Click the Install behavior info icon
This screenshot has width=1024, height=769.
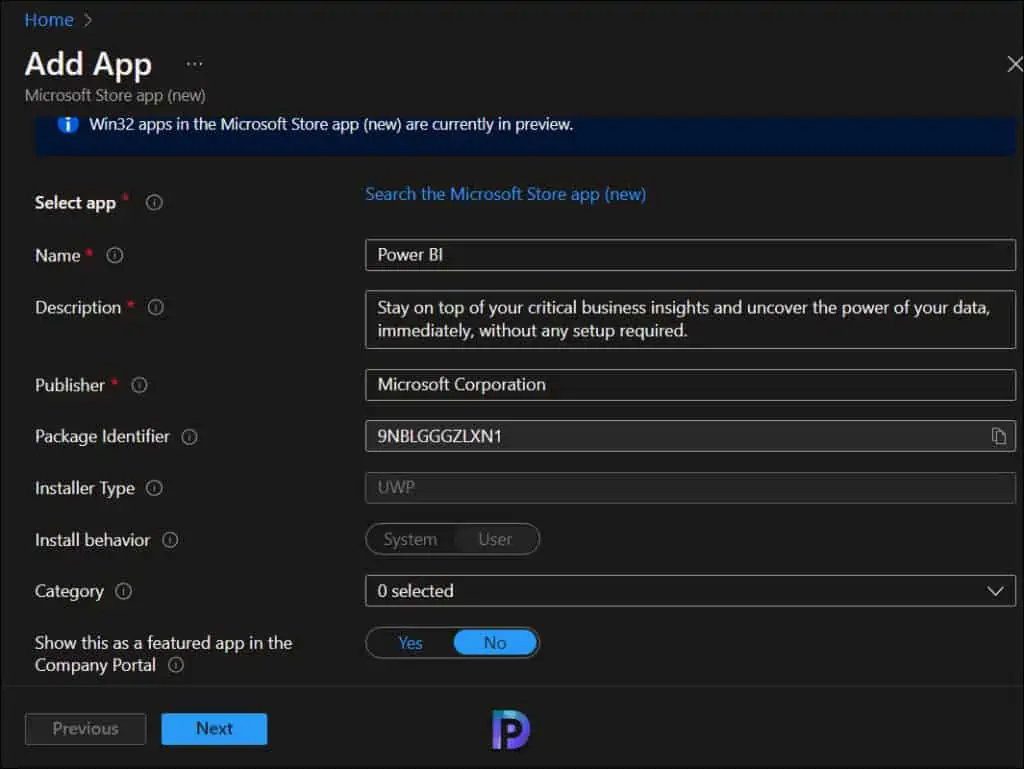170,540
